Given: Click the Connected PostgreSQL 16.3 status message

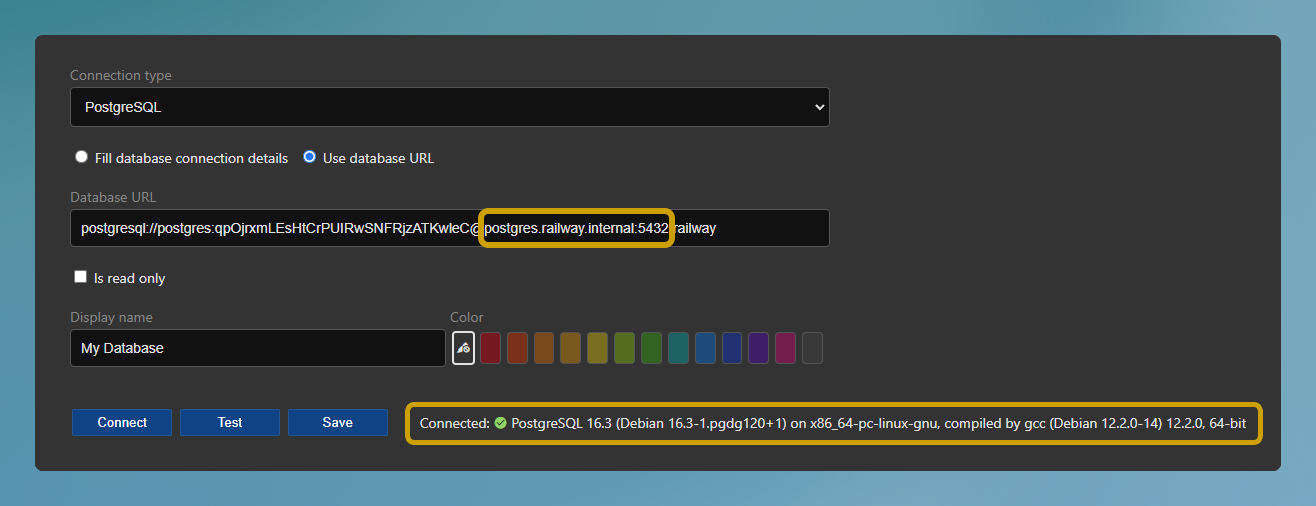Looking at the screenshot, I should point(833,423).
